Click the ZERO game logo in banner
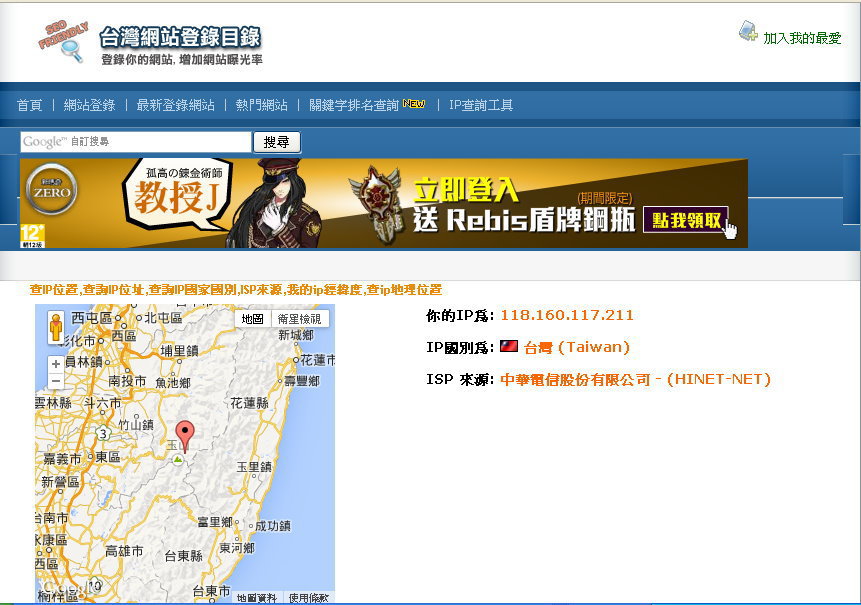861x605 pixels. coord(52,189)
